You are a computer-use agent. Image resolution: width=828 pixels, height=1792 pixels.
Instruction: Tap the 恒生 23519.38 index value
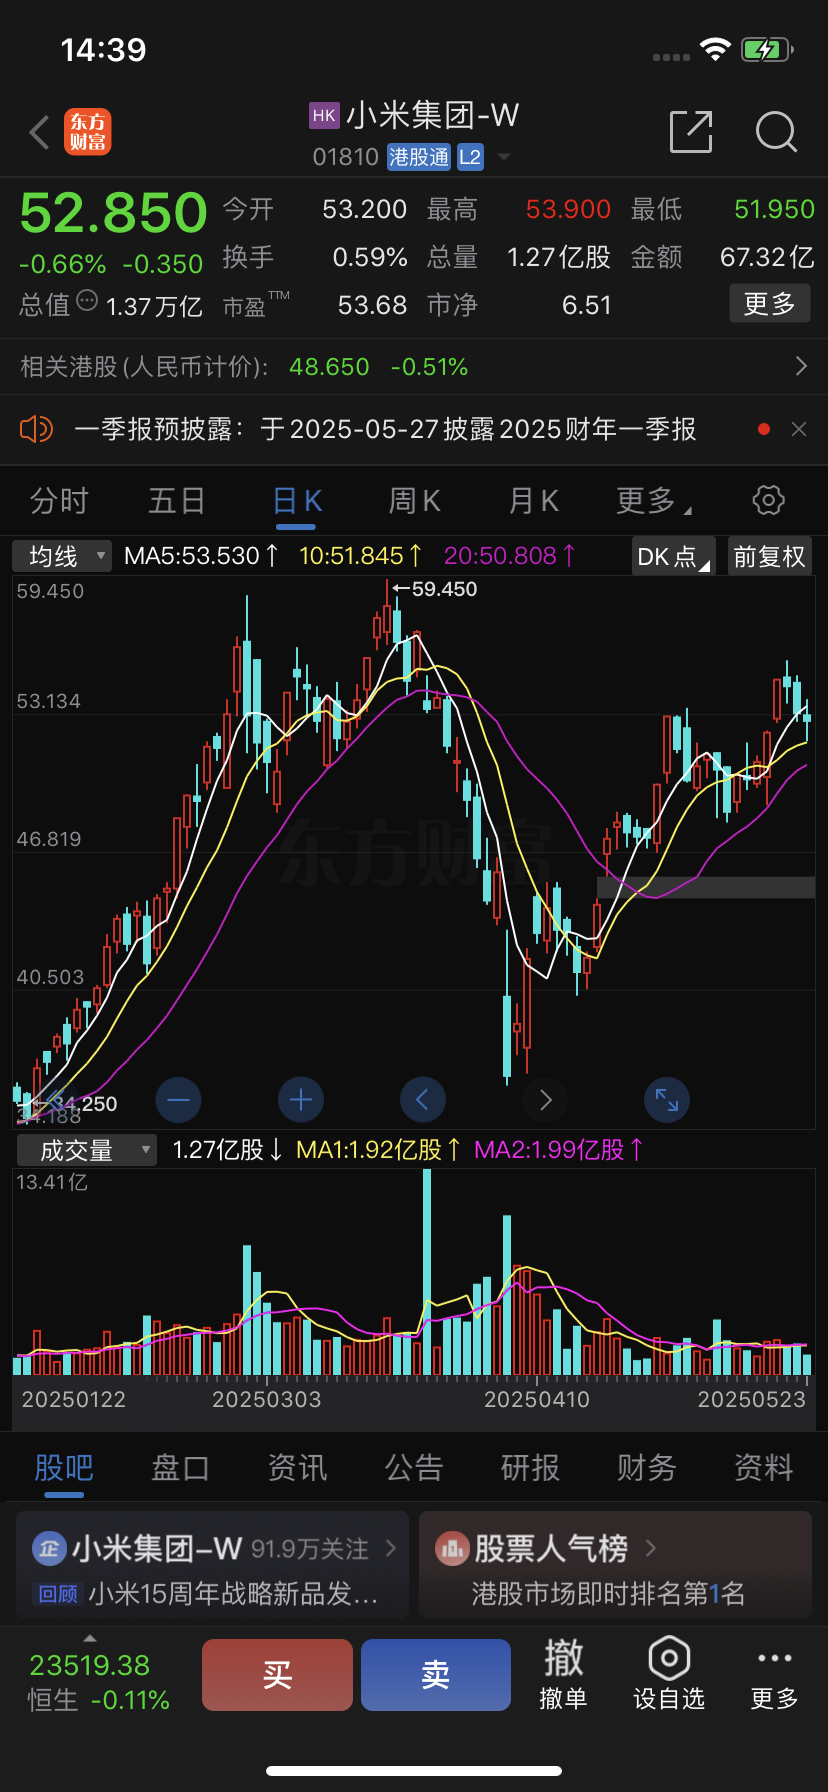click(x=90, y=1665)
